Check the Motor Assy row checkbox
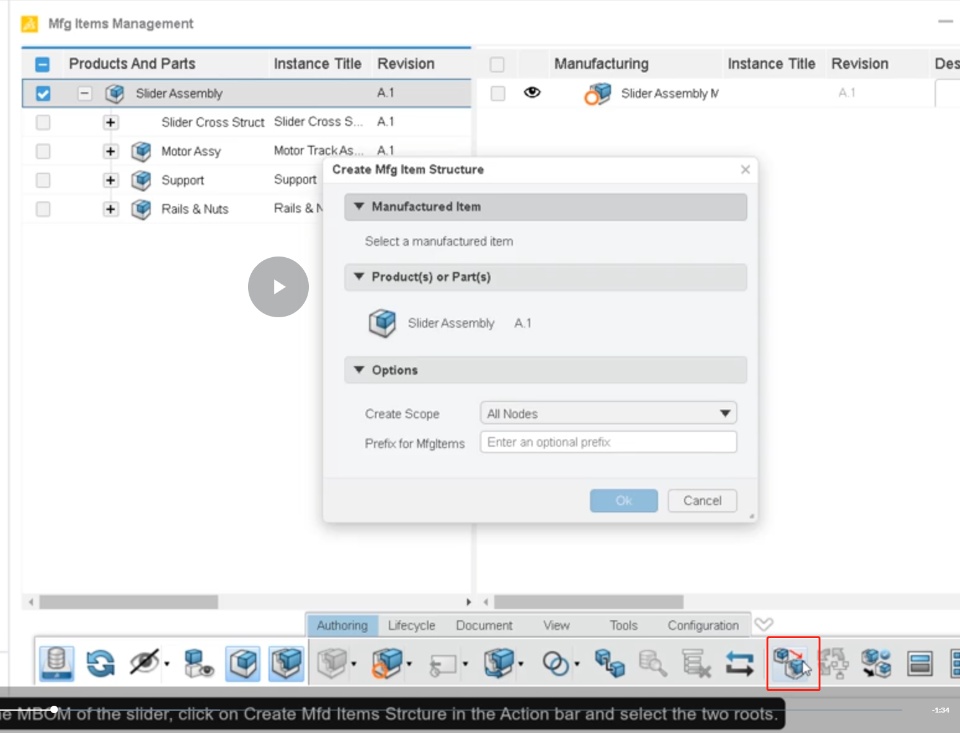Viewport: 960px width, 733px height. coord(43,151)
